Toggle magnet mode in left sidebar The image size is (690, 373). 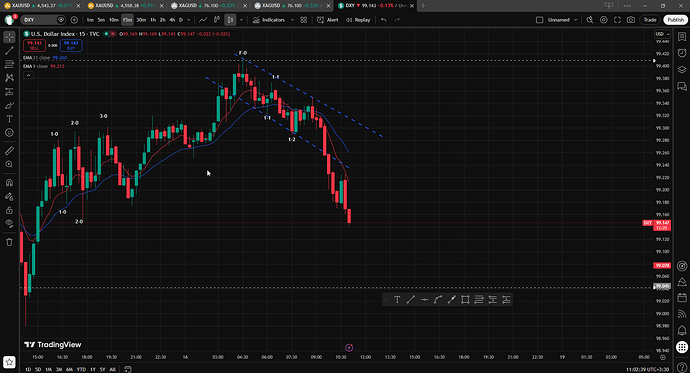point(9,182)
